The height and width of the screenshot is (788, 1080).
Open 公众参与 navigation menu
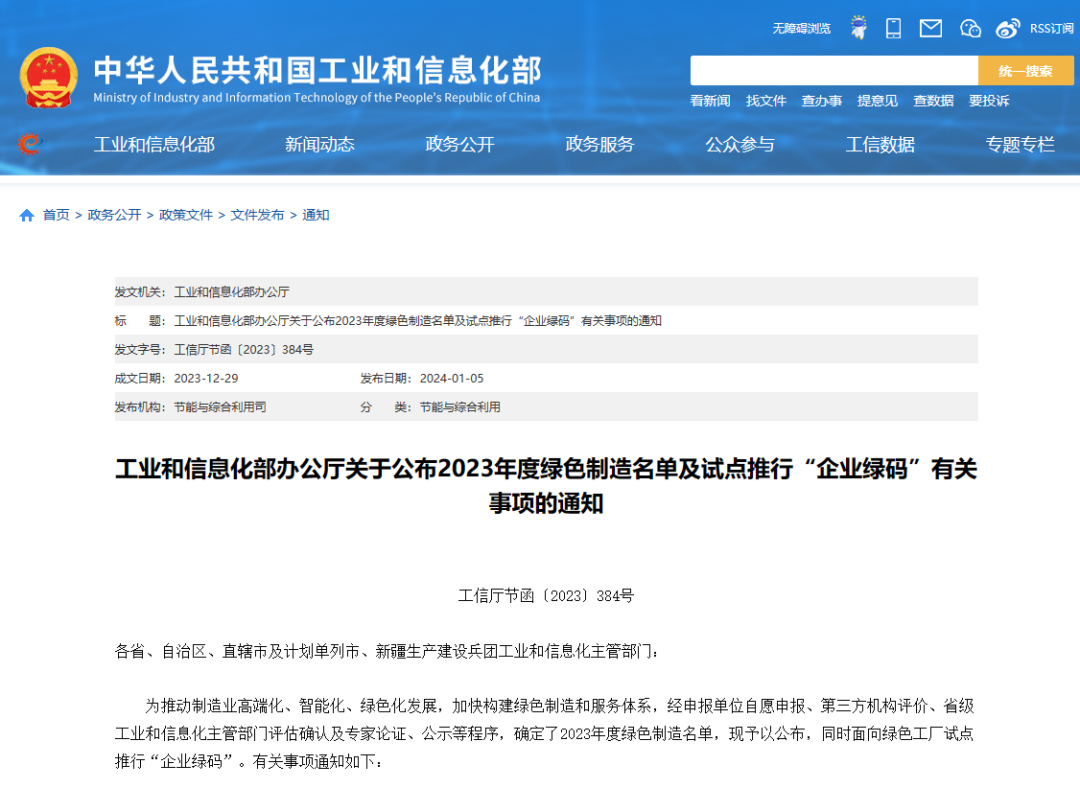coord(740,144)
